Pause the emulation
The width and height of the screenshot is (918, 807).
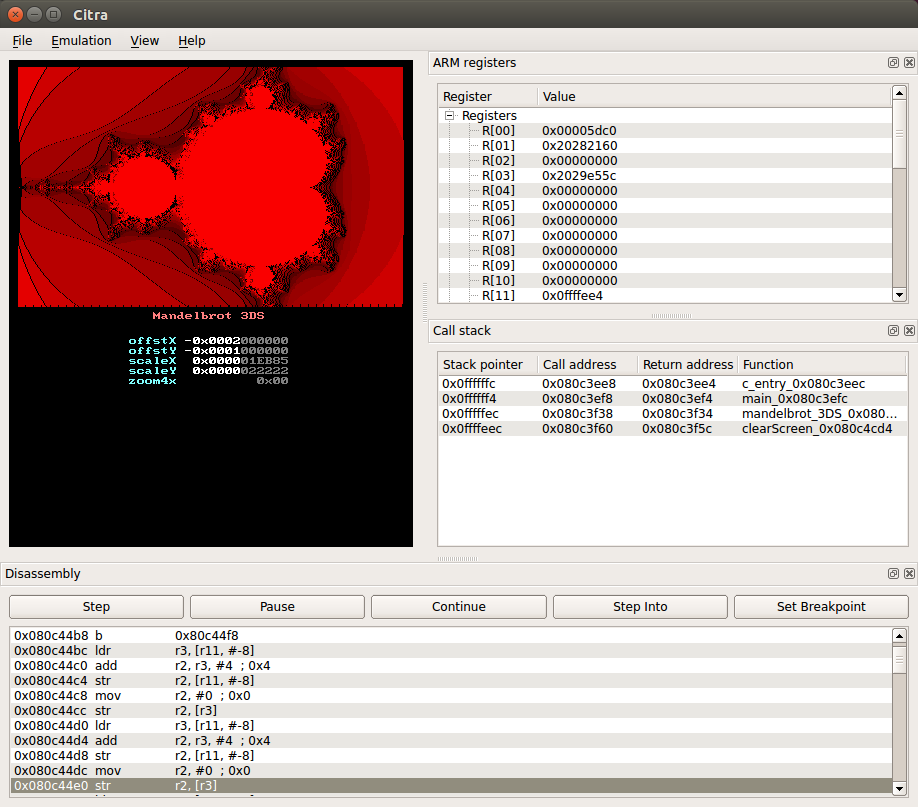tap(277, 607)
